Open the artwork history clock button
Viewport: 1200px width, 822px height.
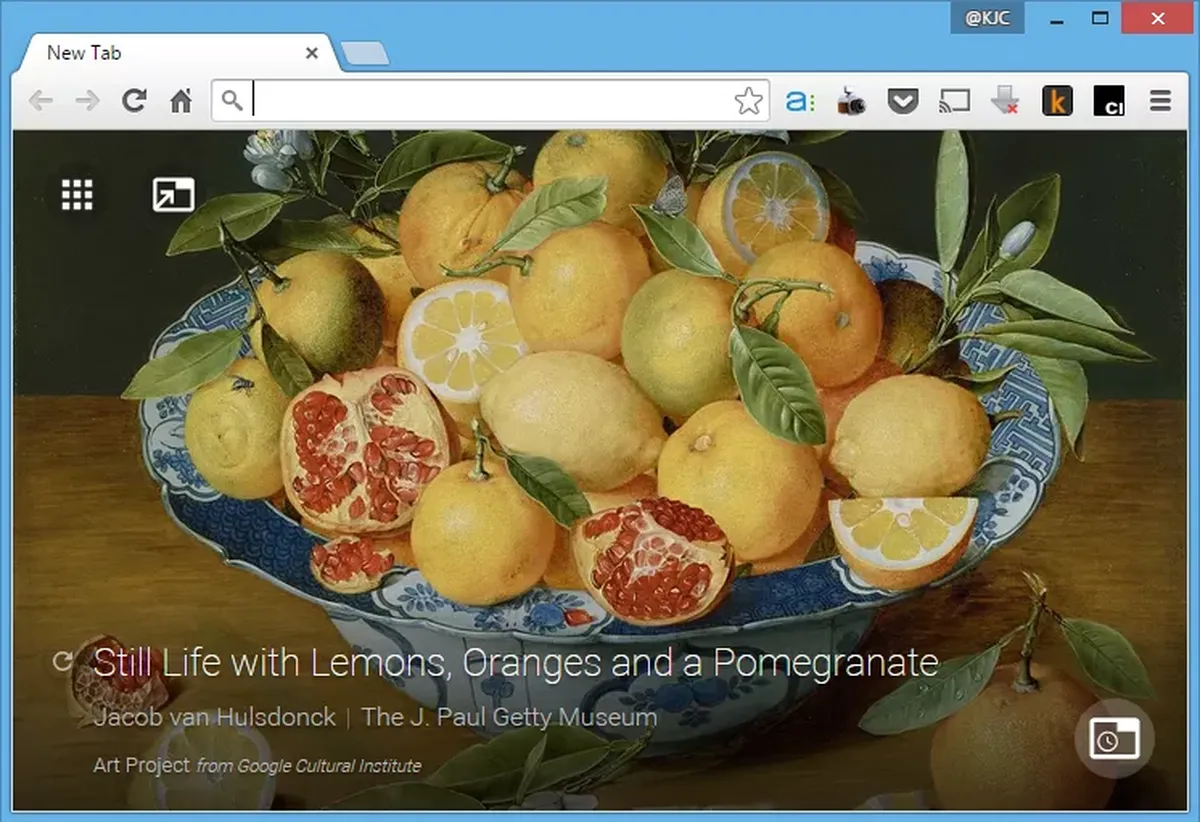[x=1114, y=738]
